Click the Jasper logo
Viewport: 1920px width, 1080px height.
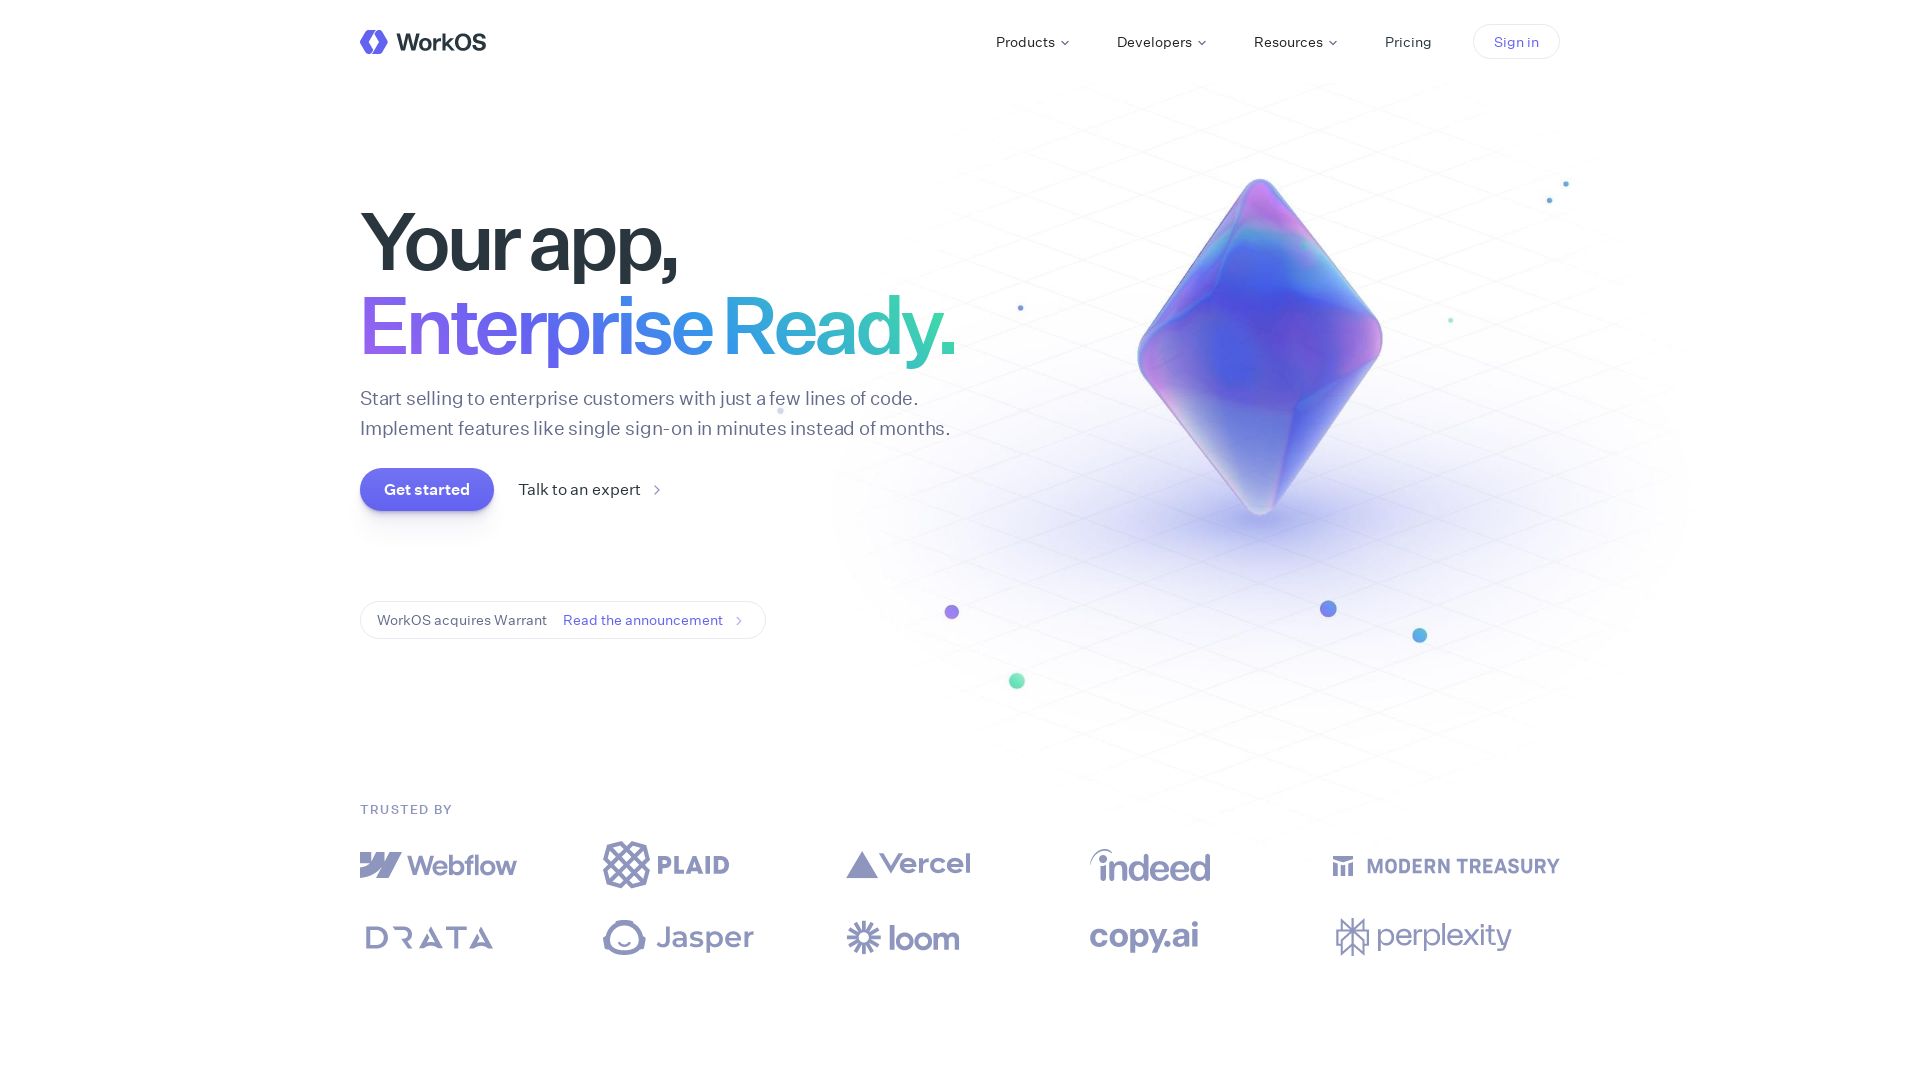(x=678, y=936)
